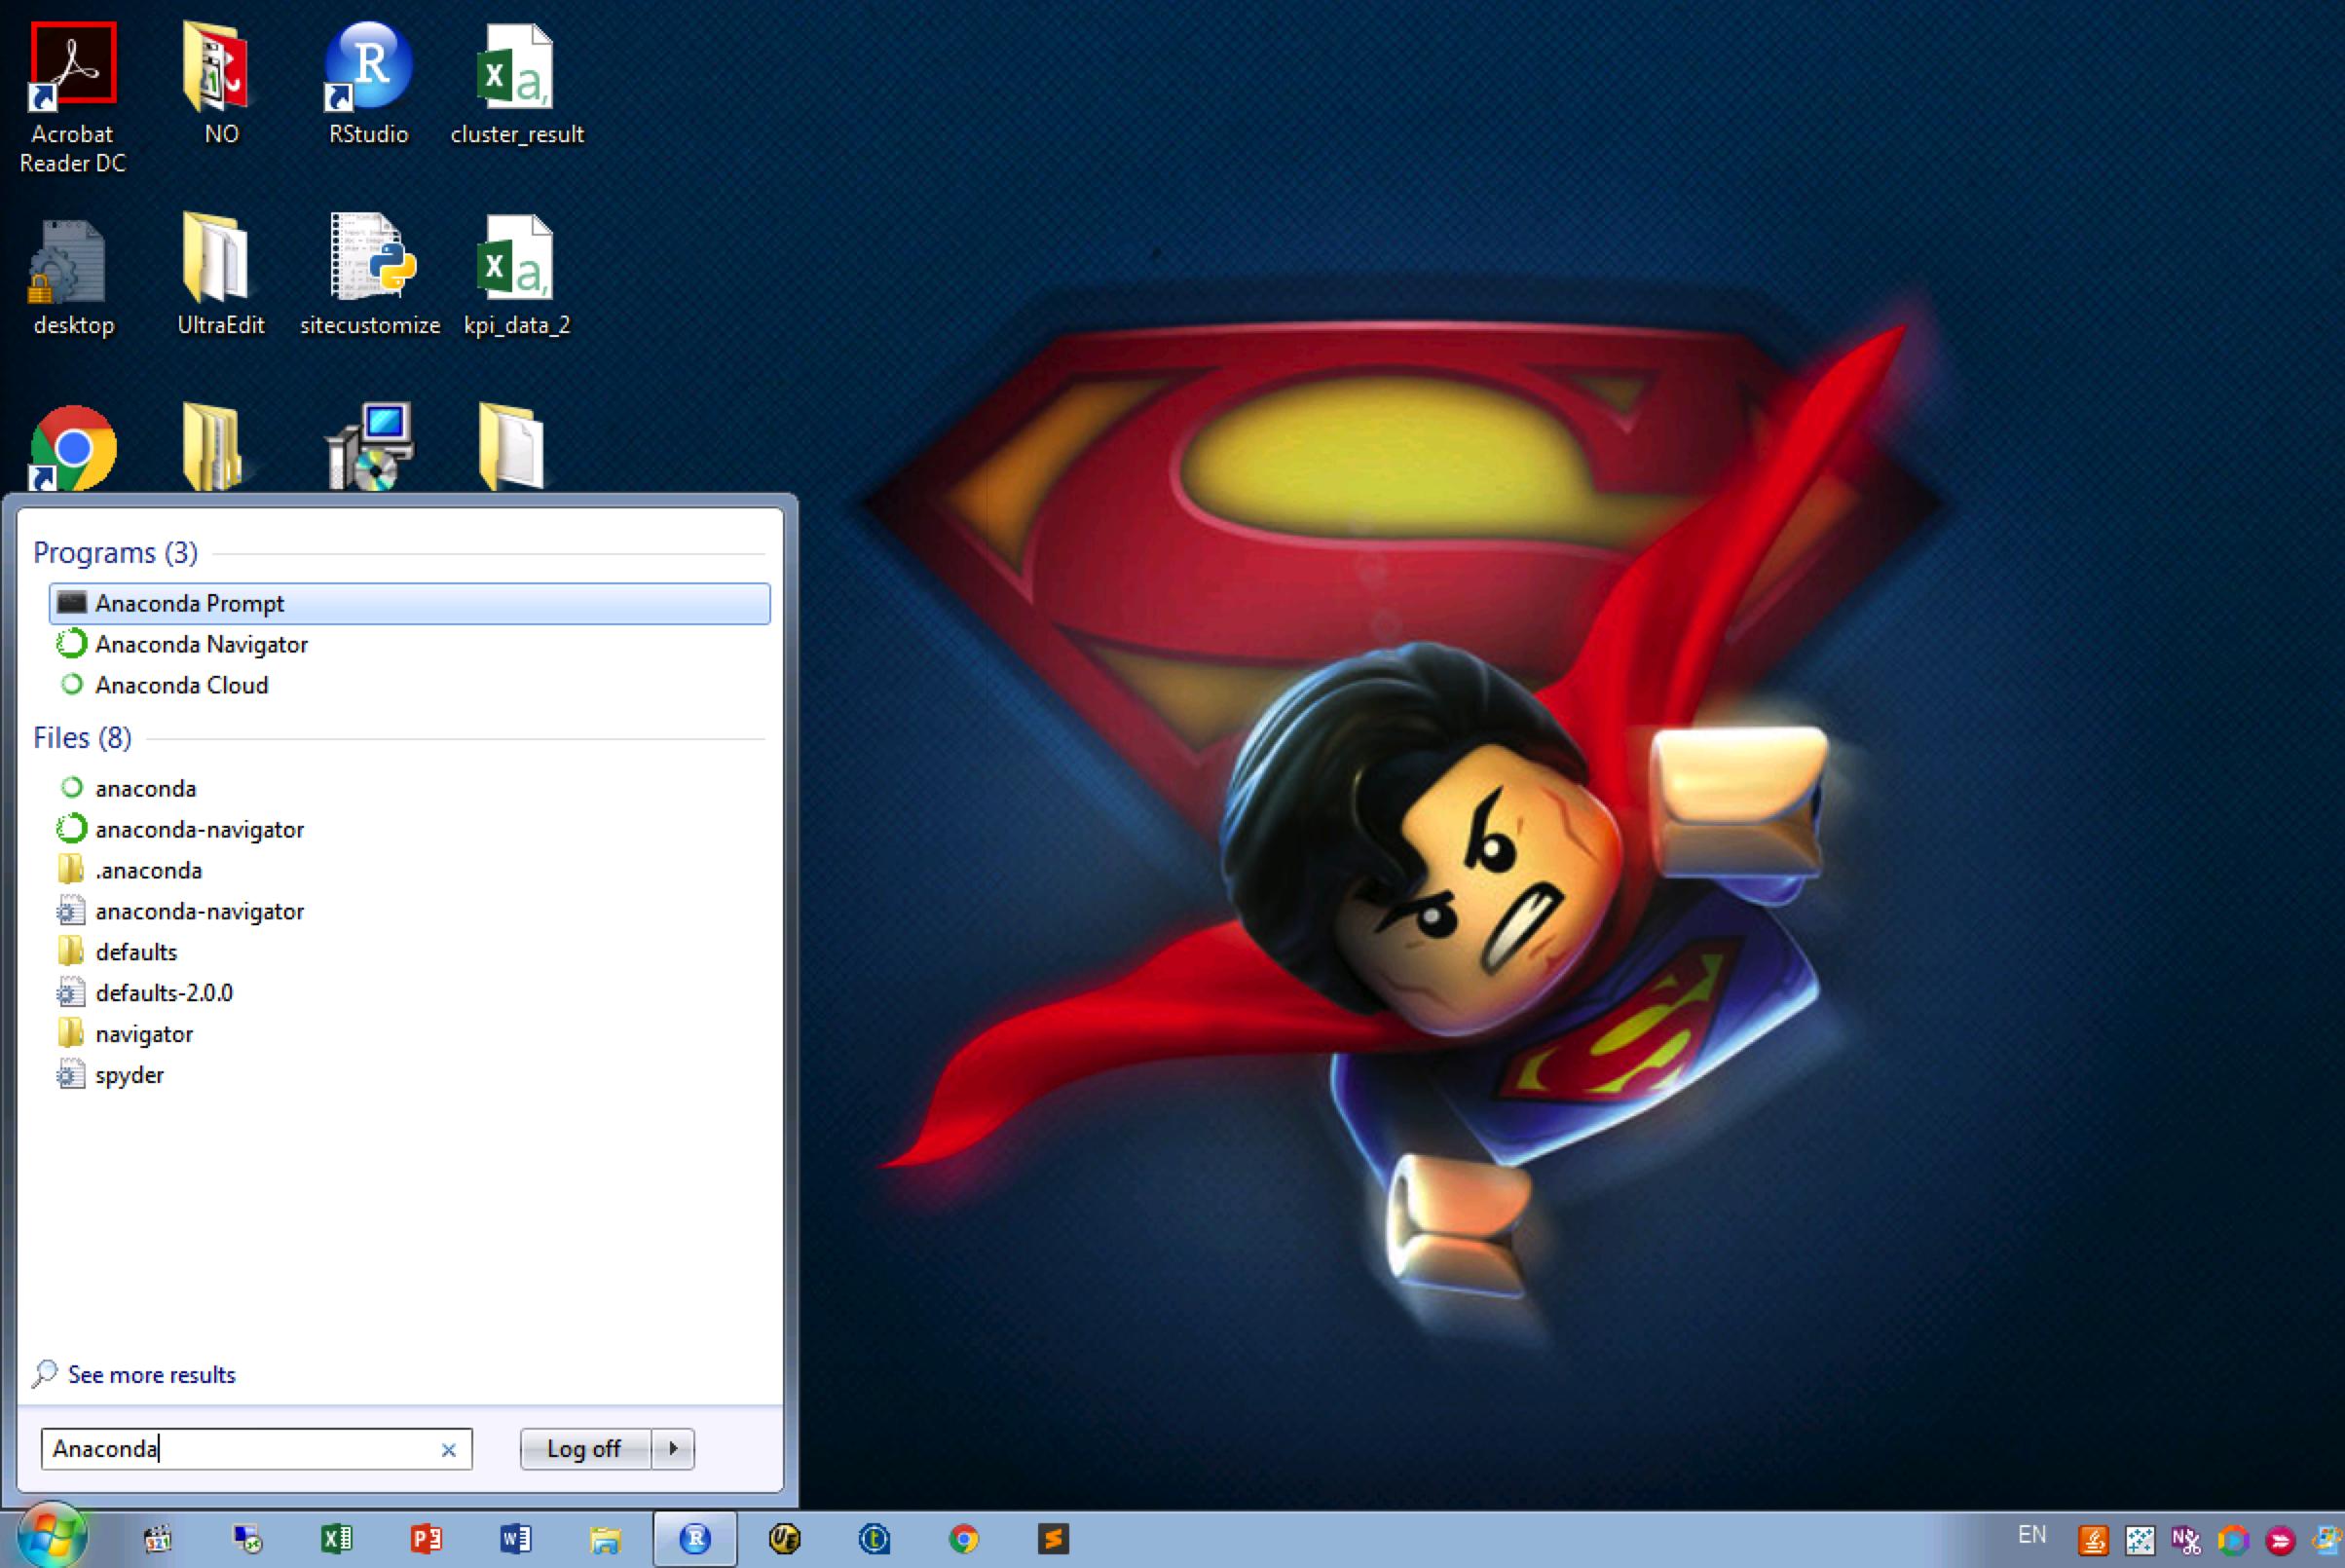Click the EN language indicator
The image size is (2345, 1568).
[2031, 1535]
